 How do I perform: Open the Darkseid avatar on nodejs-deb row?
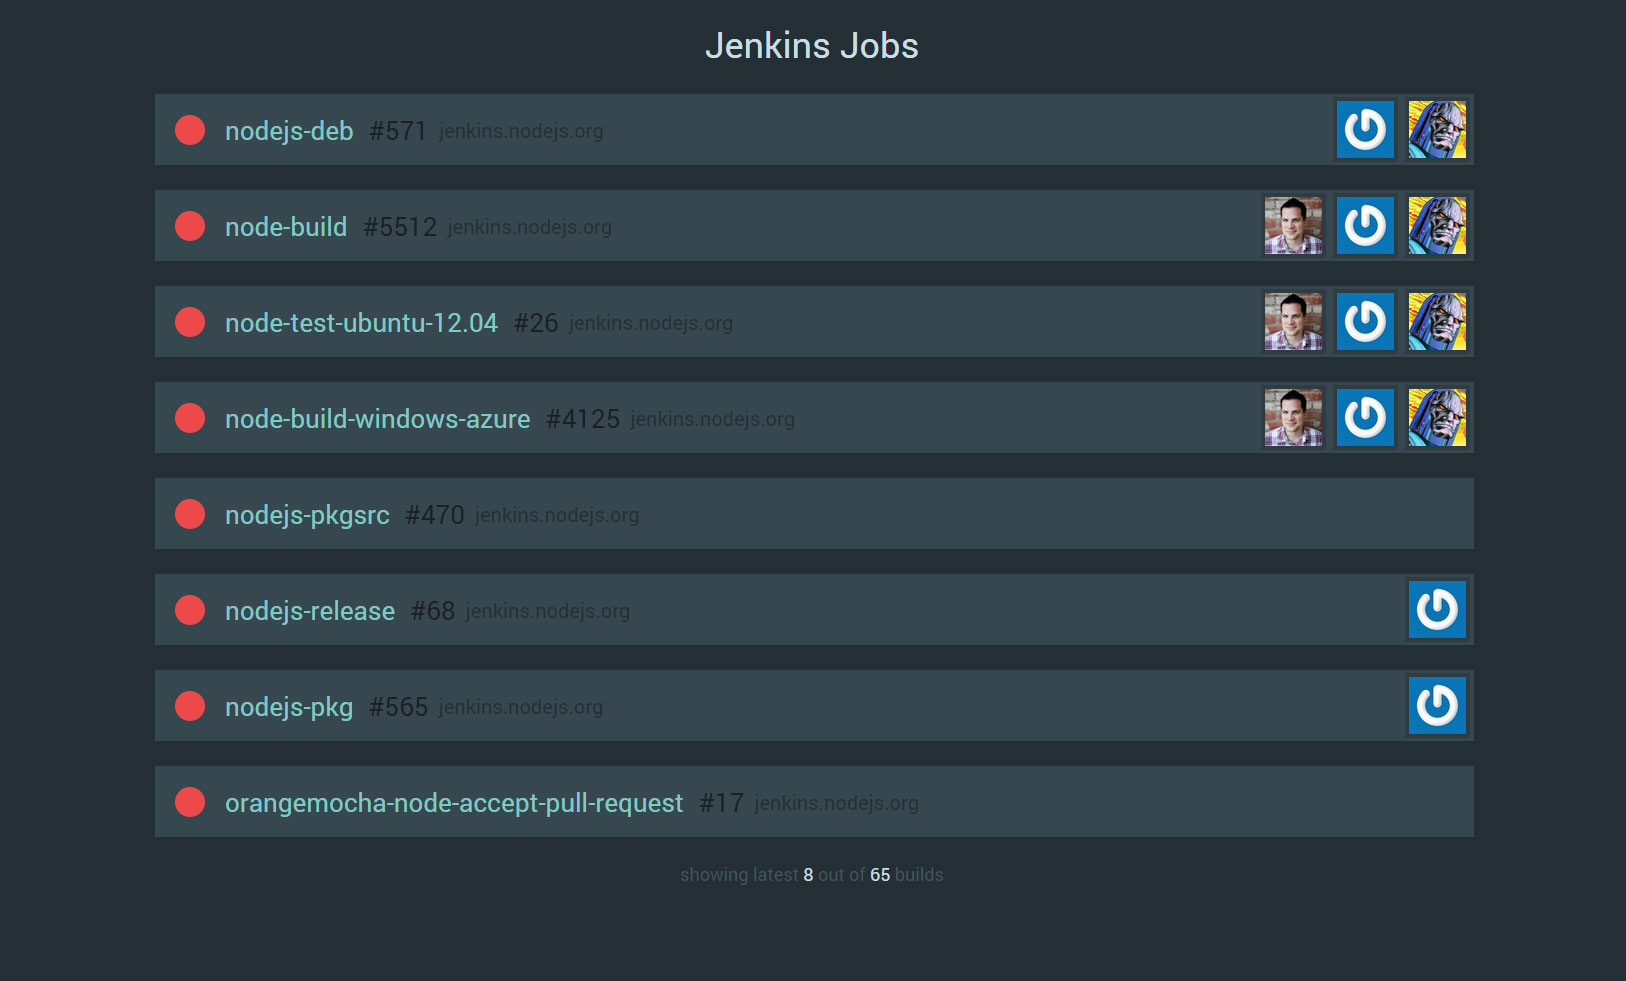pyautogui.click(x=1437, y=130)
